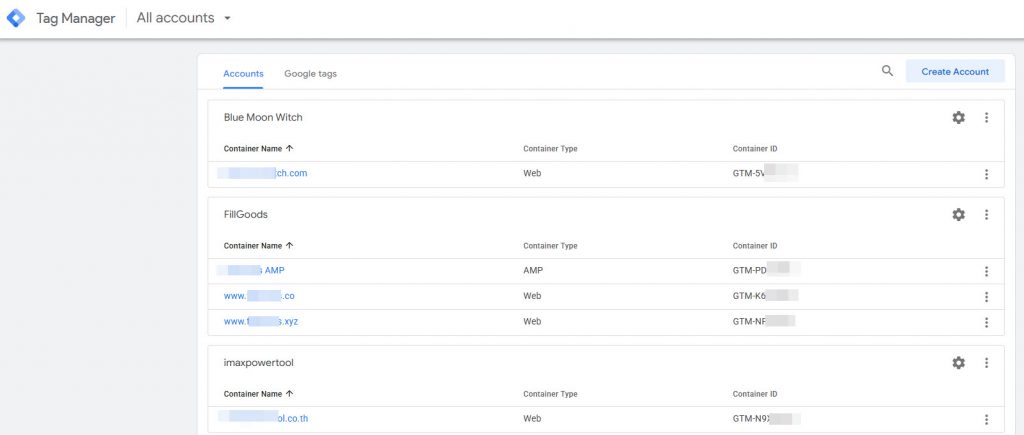1024x435 pixels.
Task: Click the search magnifier icon
Action: click(x=887, y=71)
